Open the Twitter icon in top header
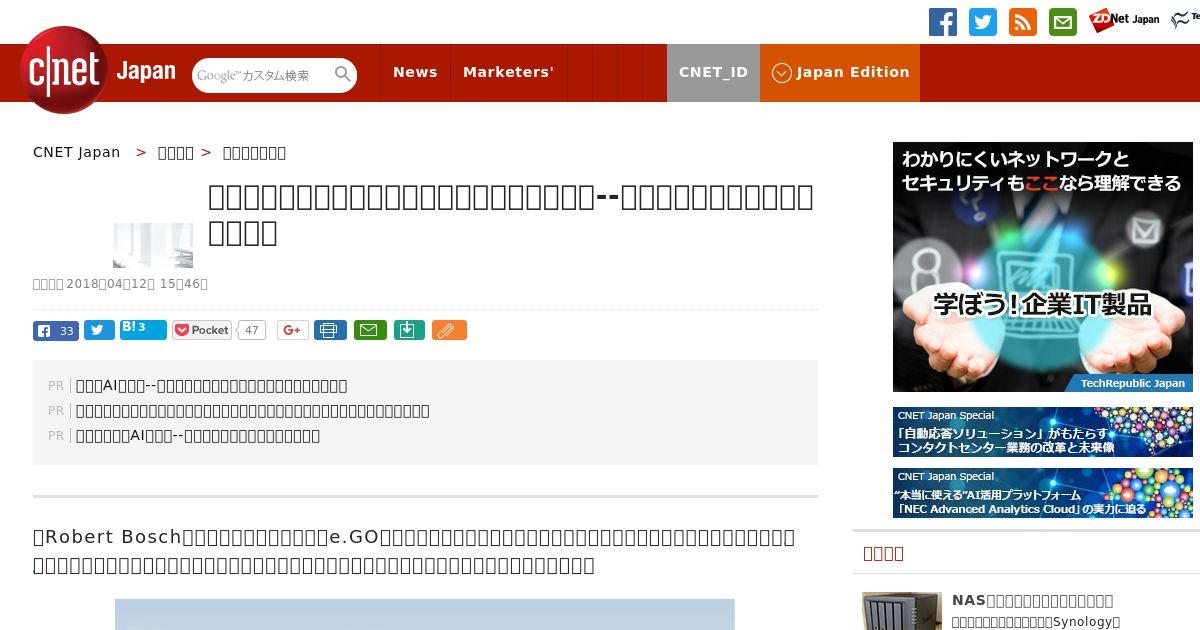The image size is (1200, 630). tap(983, 22)
